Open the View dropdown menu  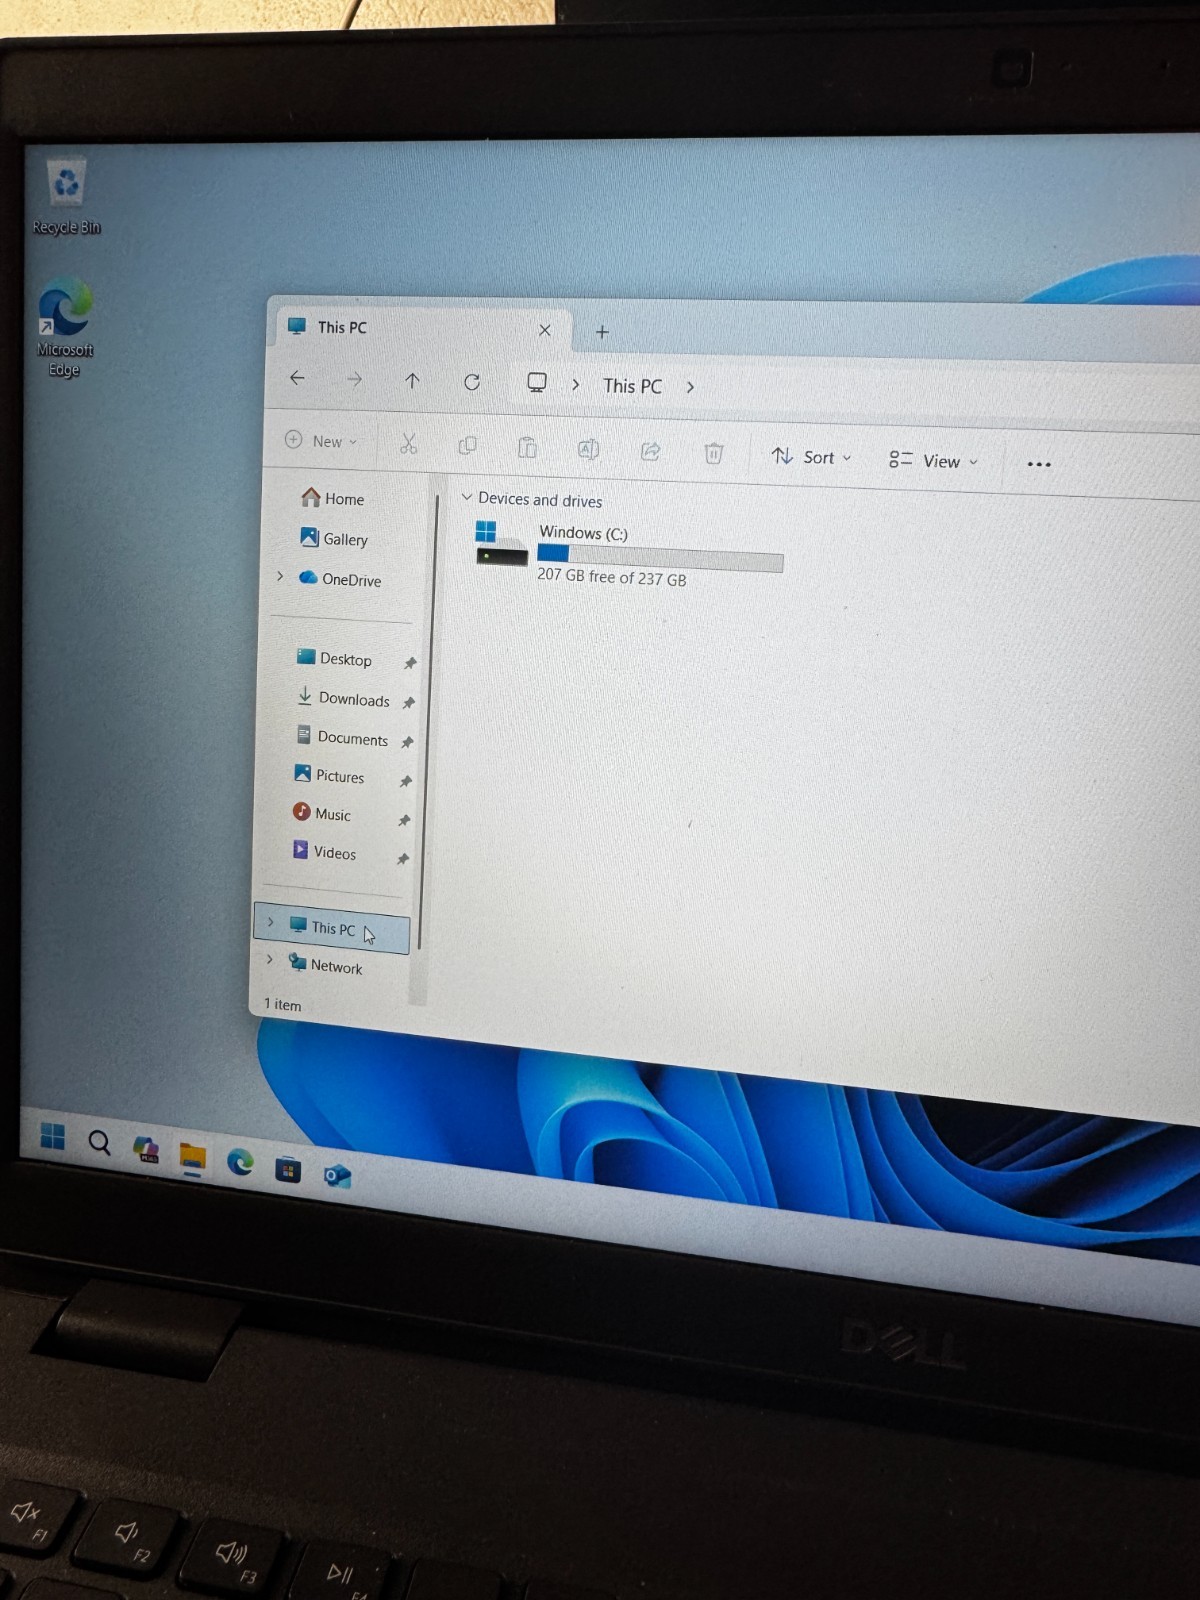[933, 461]
